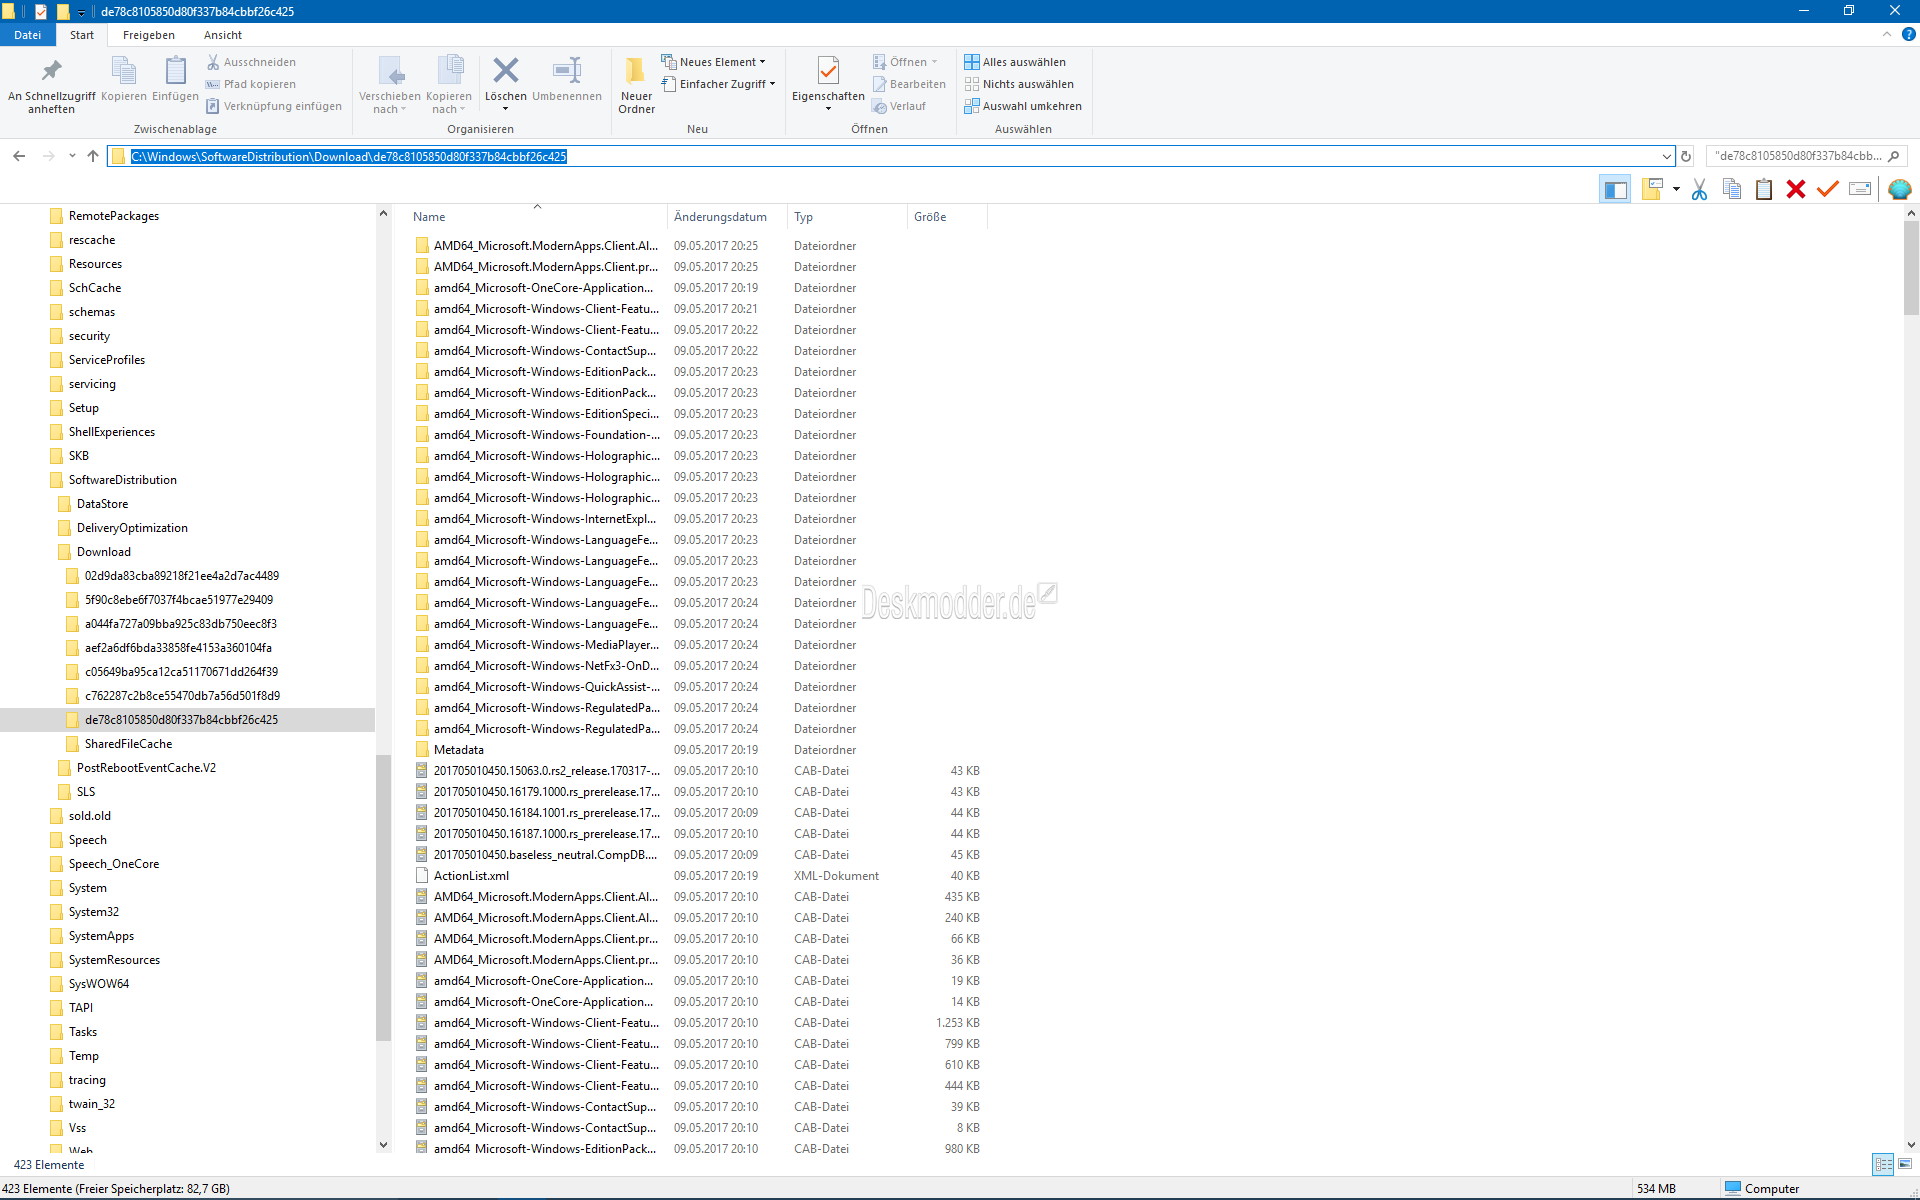1920x1200 pixels.
Task: Switch to the Freigeben ribbon tab
Action: coord(149,35)
